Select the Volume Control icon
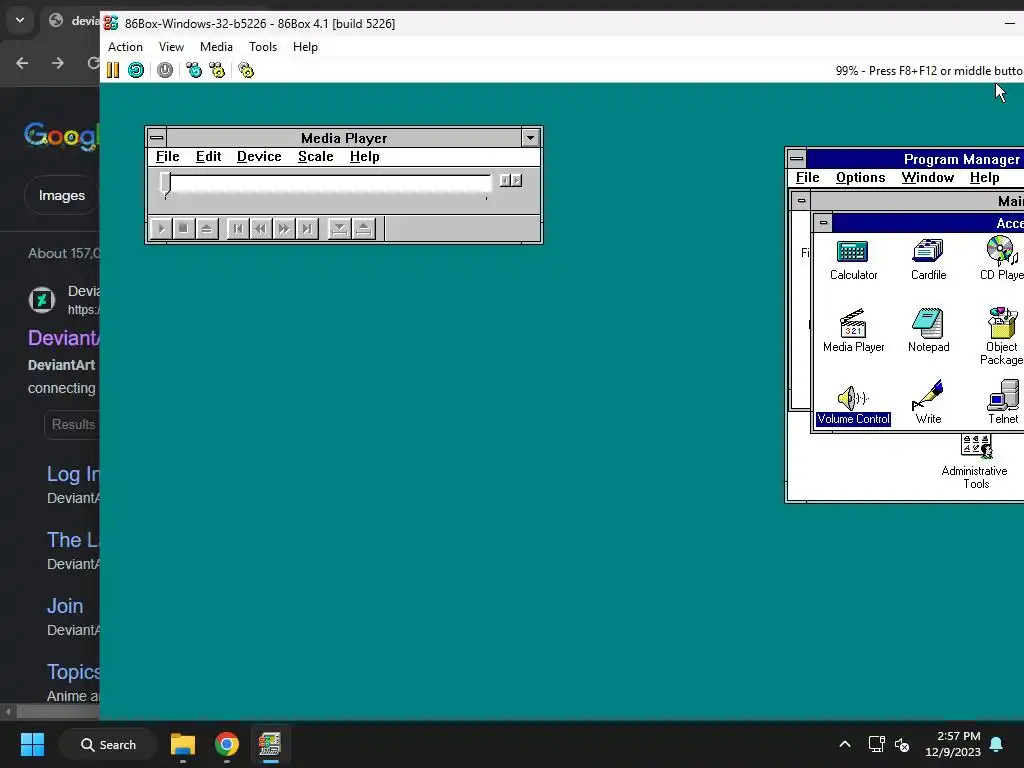The image size is (1024, 768). tap(853, 405)
